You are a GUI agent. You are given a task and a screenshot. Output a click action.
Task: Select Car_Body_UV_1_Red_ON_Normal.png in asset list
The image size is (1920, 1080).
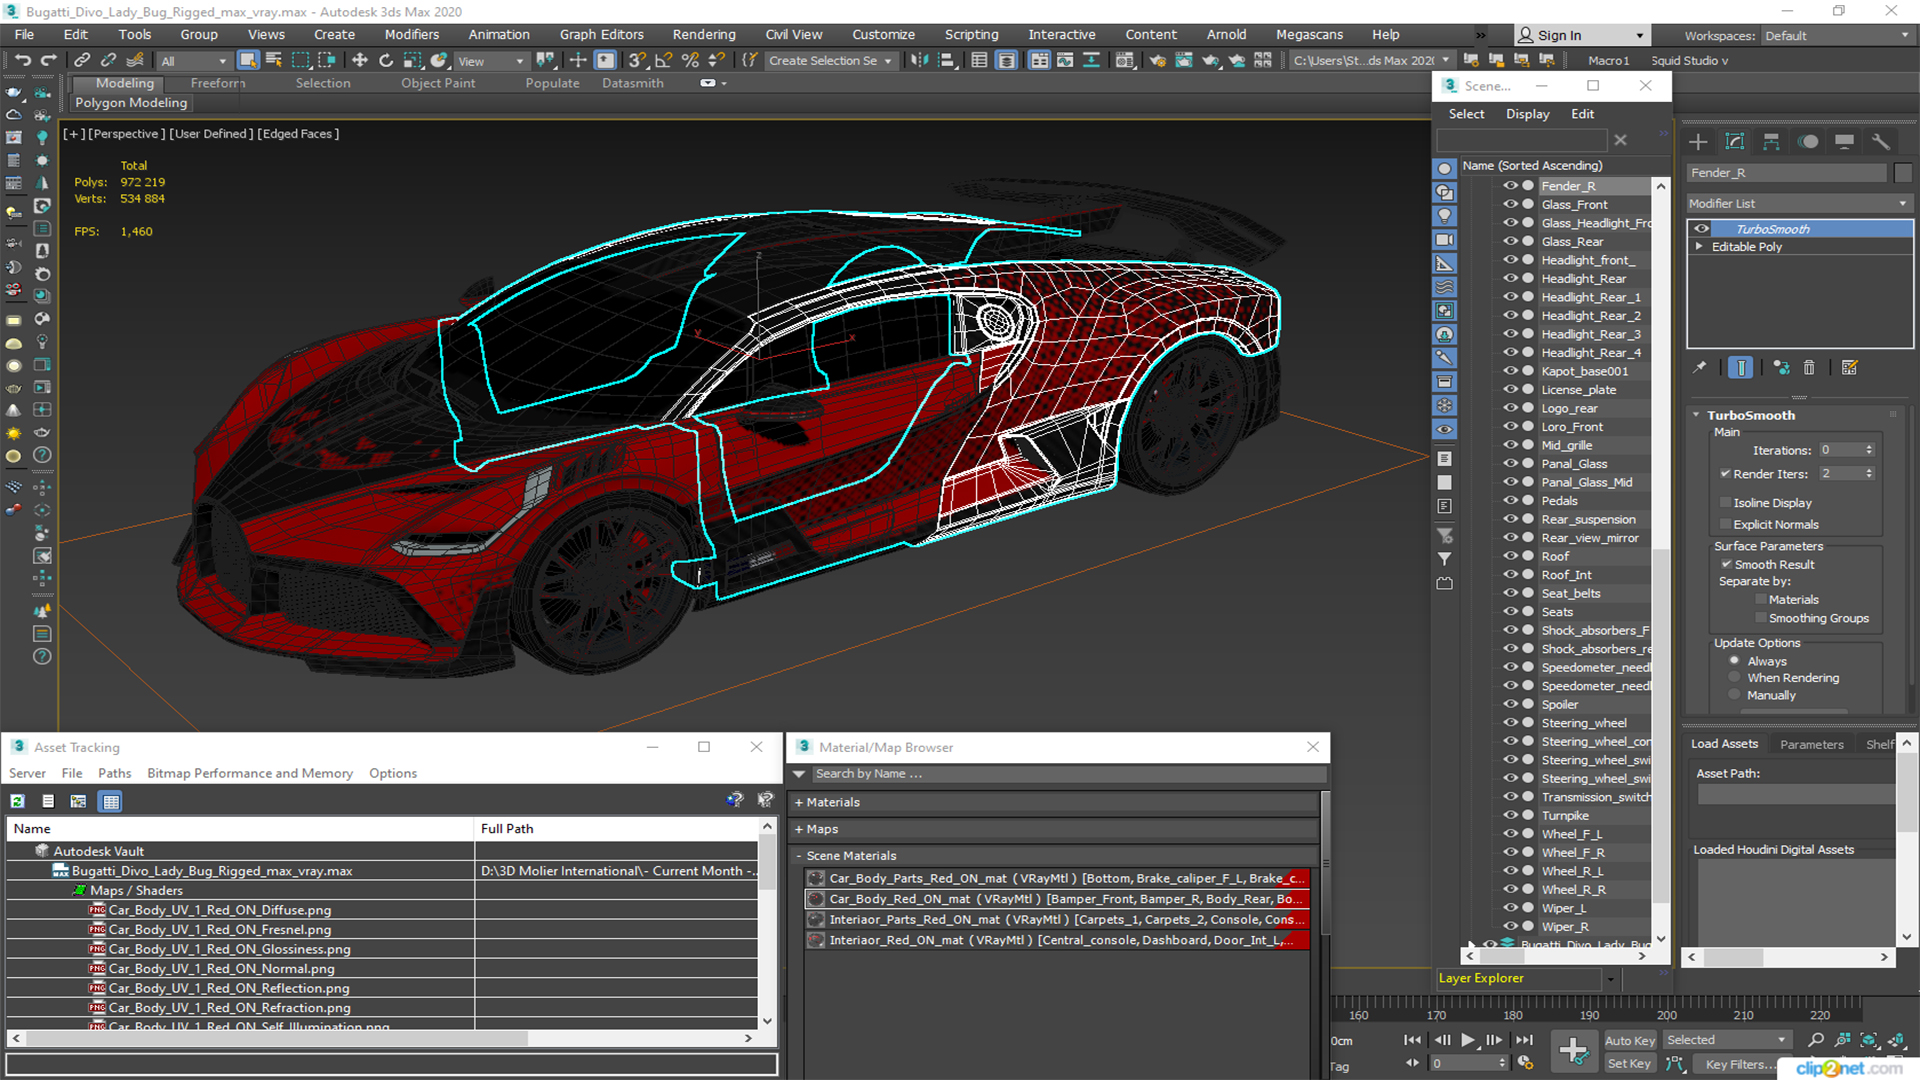221,968
